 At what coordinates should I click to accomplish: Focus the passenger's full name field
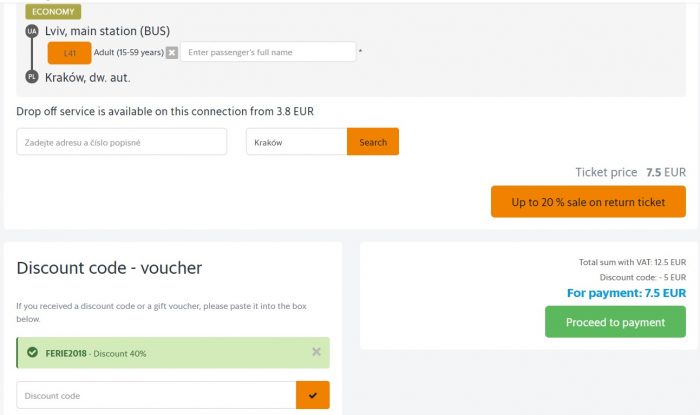268,52
